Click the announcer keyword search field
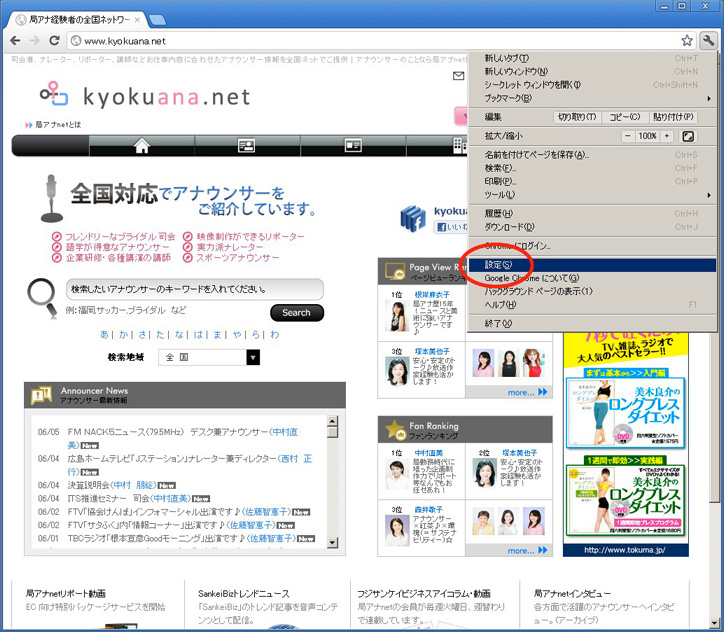The height and width of the screenshot is (632, 724). click(194, 289)
